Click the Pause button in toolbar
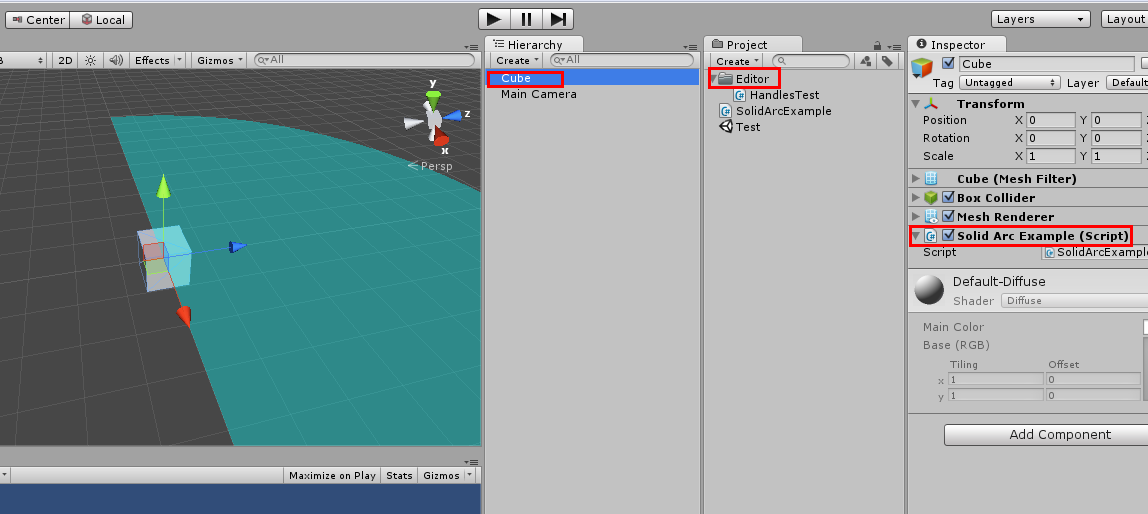The height and width of the screenshot is (514, 1148). [526, 19]
